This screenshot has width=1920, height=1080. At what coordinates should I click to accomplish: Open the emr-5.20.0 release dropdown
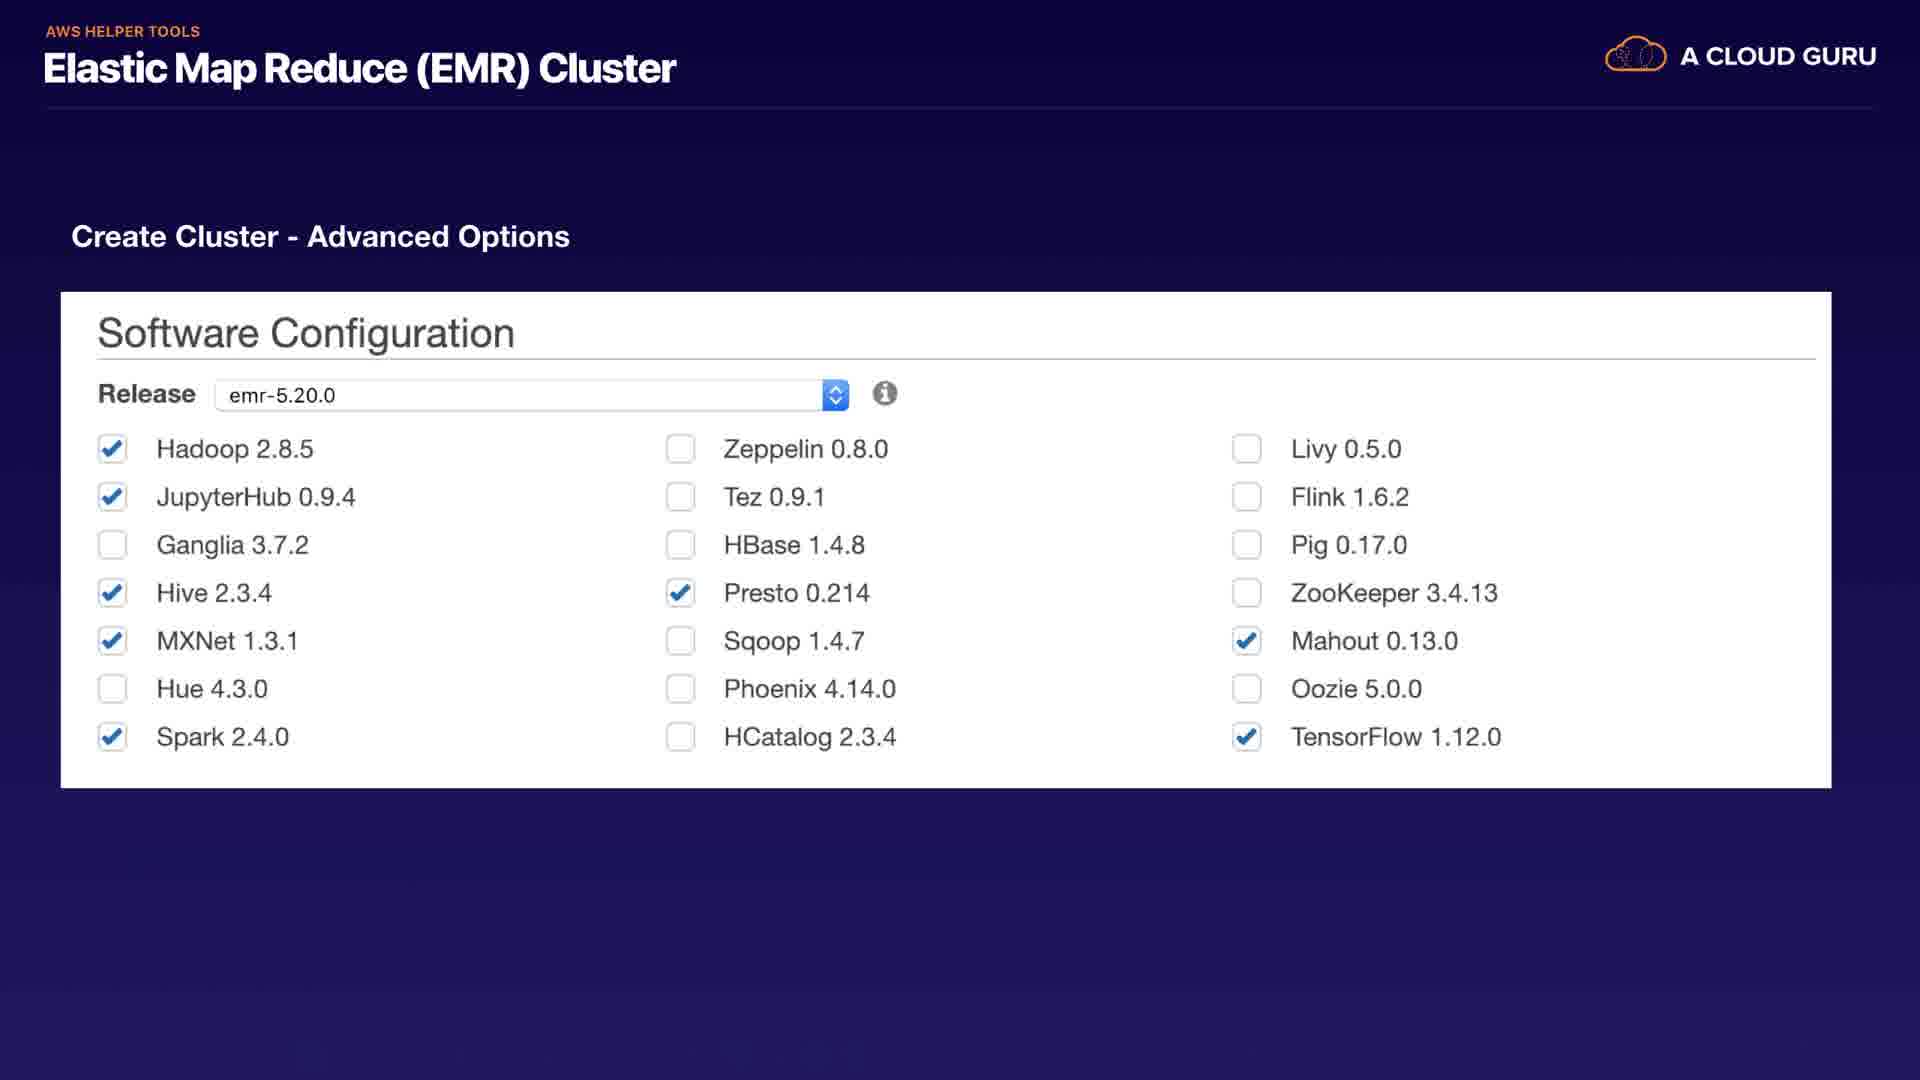click(x=520, y=395)
